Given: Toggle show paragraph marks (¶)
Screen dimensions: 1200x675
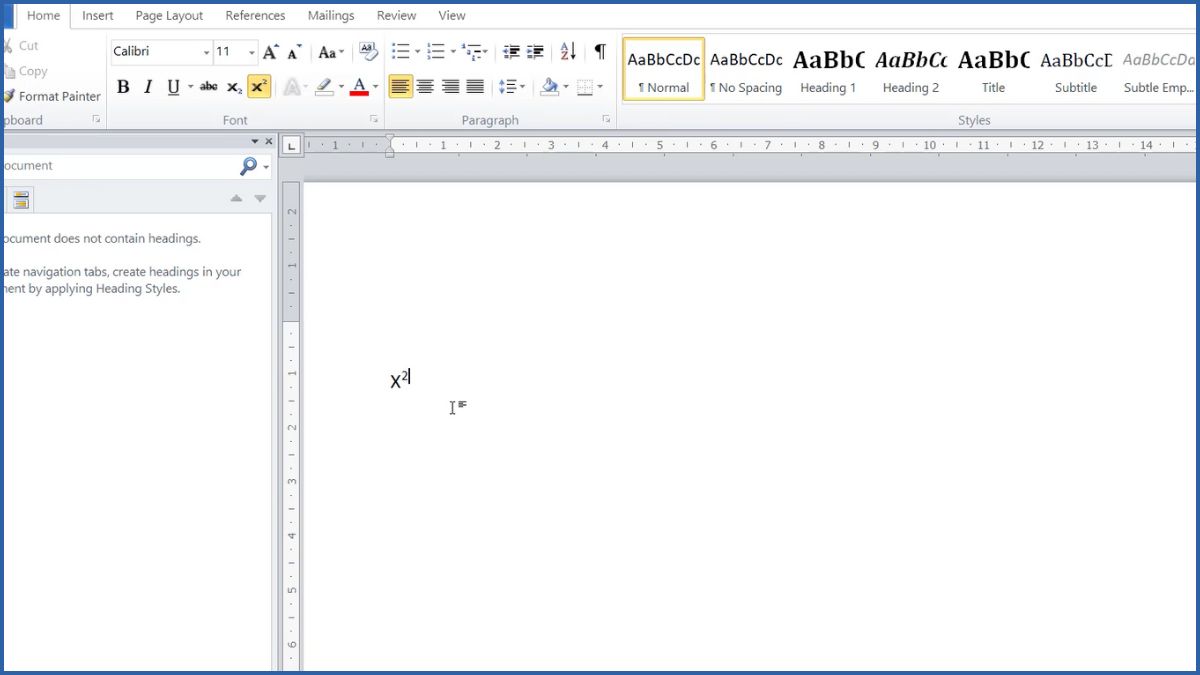Looking at the screenshot, I should pos(599,52).
